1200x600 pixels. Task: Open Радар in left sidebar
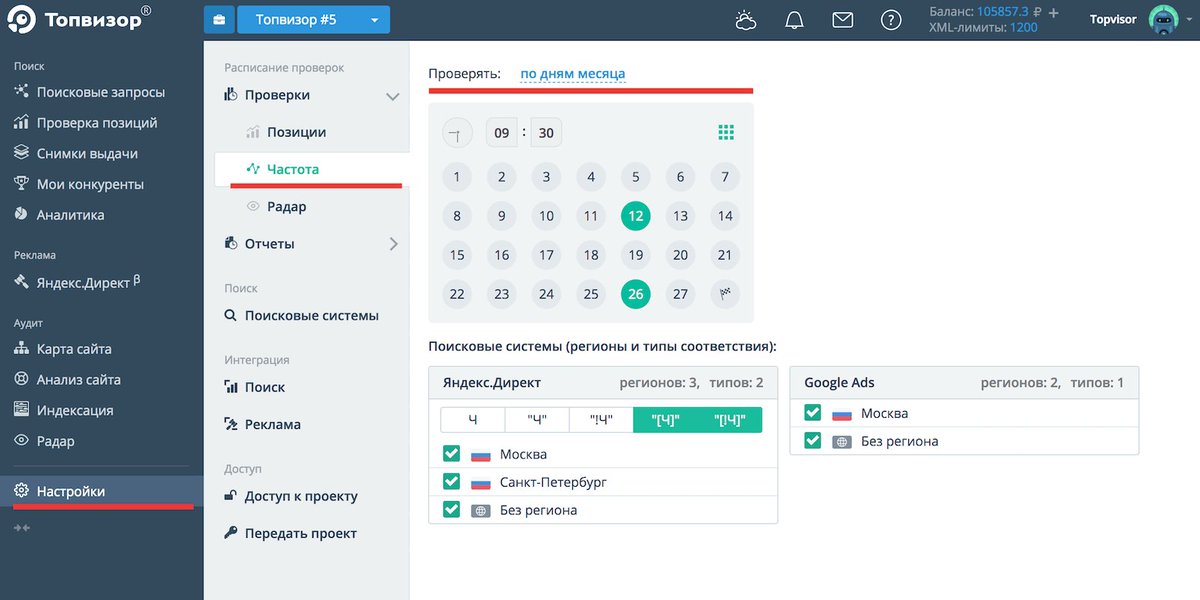coord(55,441)
